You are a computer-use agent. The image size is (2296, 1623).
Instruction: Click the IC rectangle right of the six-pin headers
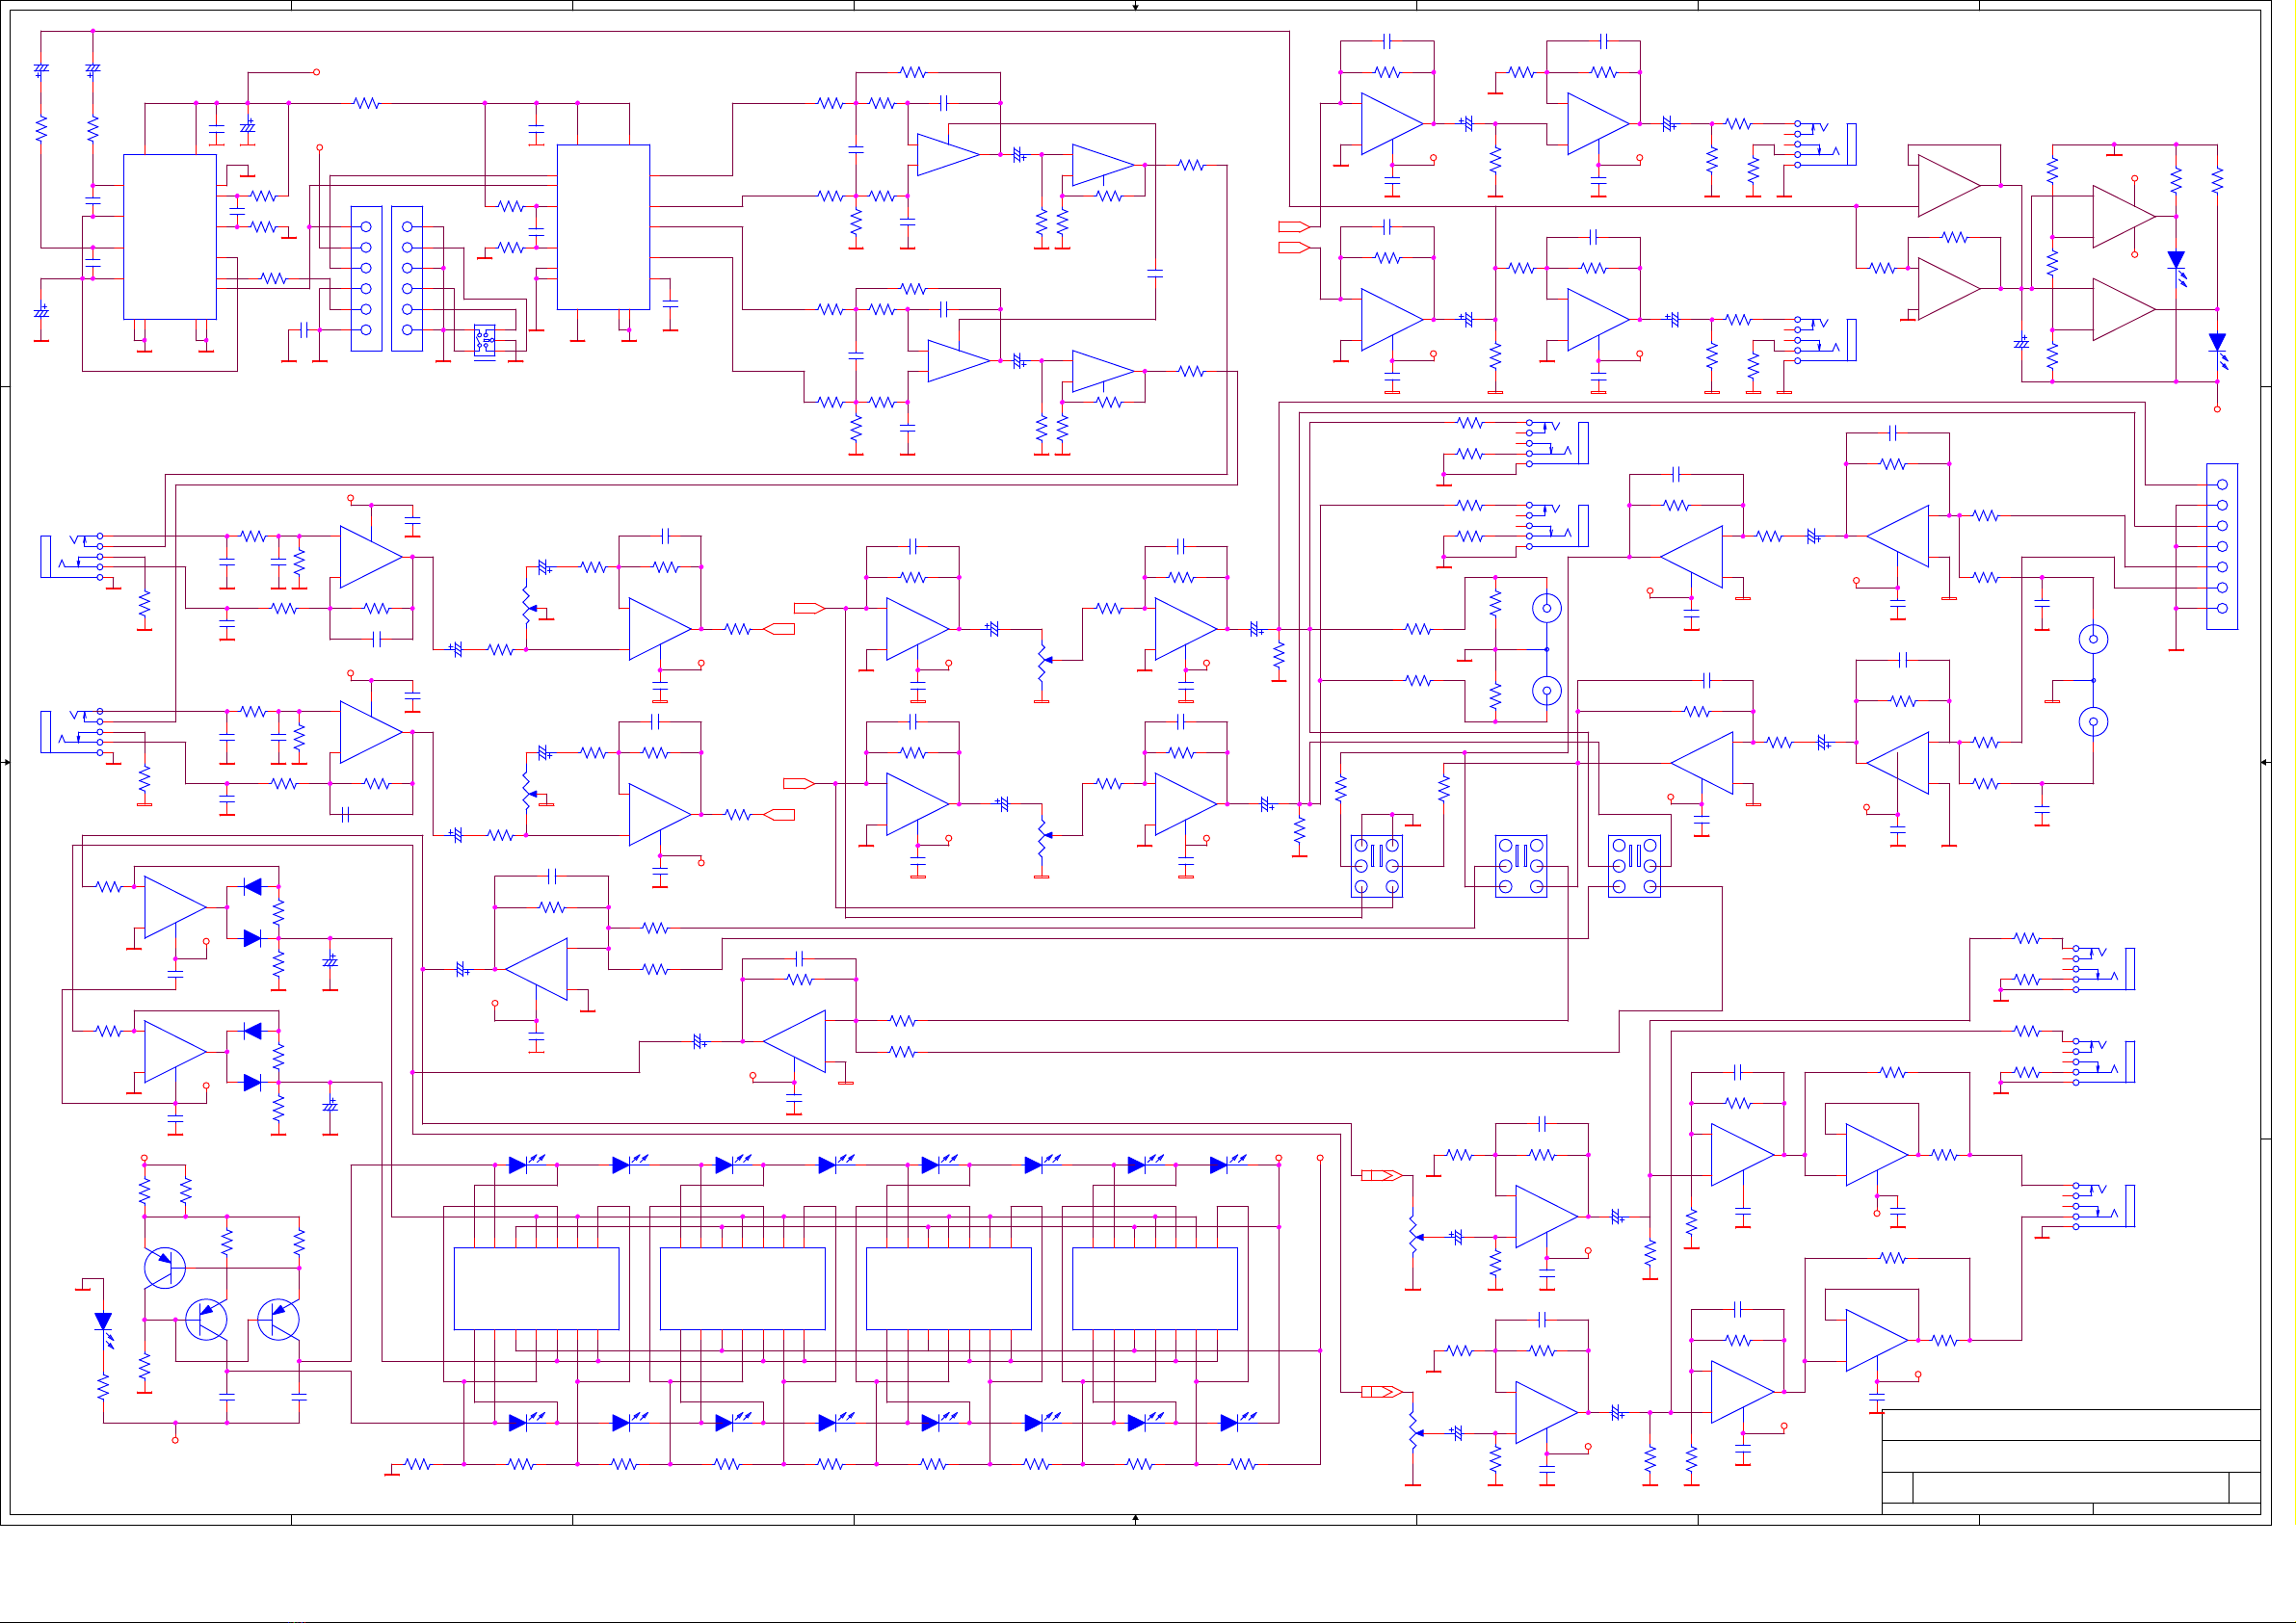pos(603,227)
